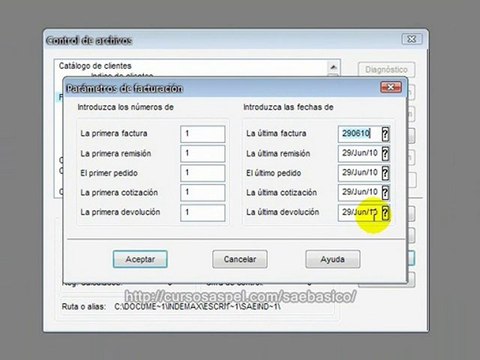Screen dimensions: 480x360
Task: Click the El último pedido date field
Action: pyautogui.click(x=359, y=173)
